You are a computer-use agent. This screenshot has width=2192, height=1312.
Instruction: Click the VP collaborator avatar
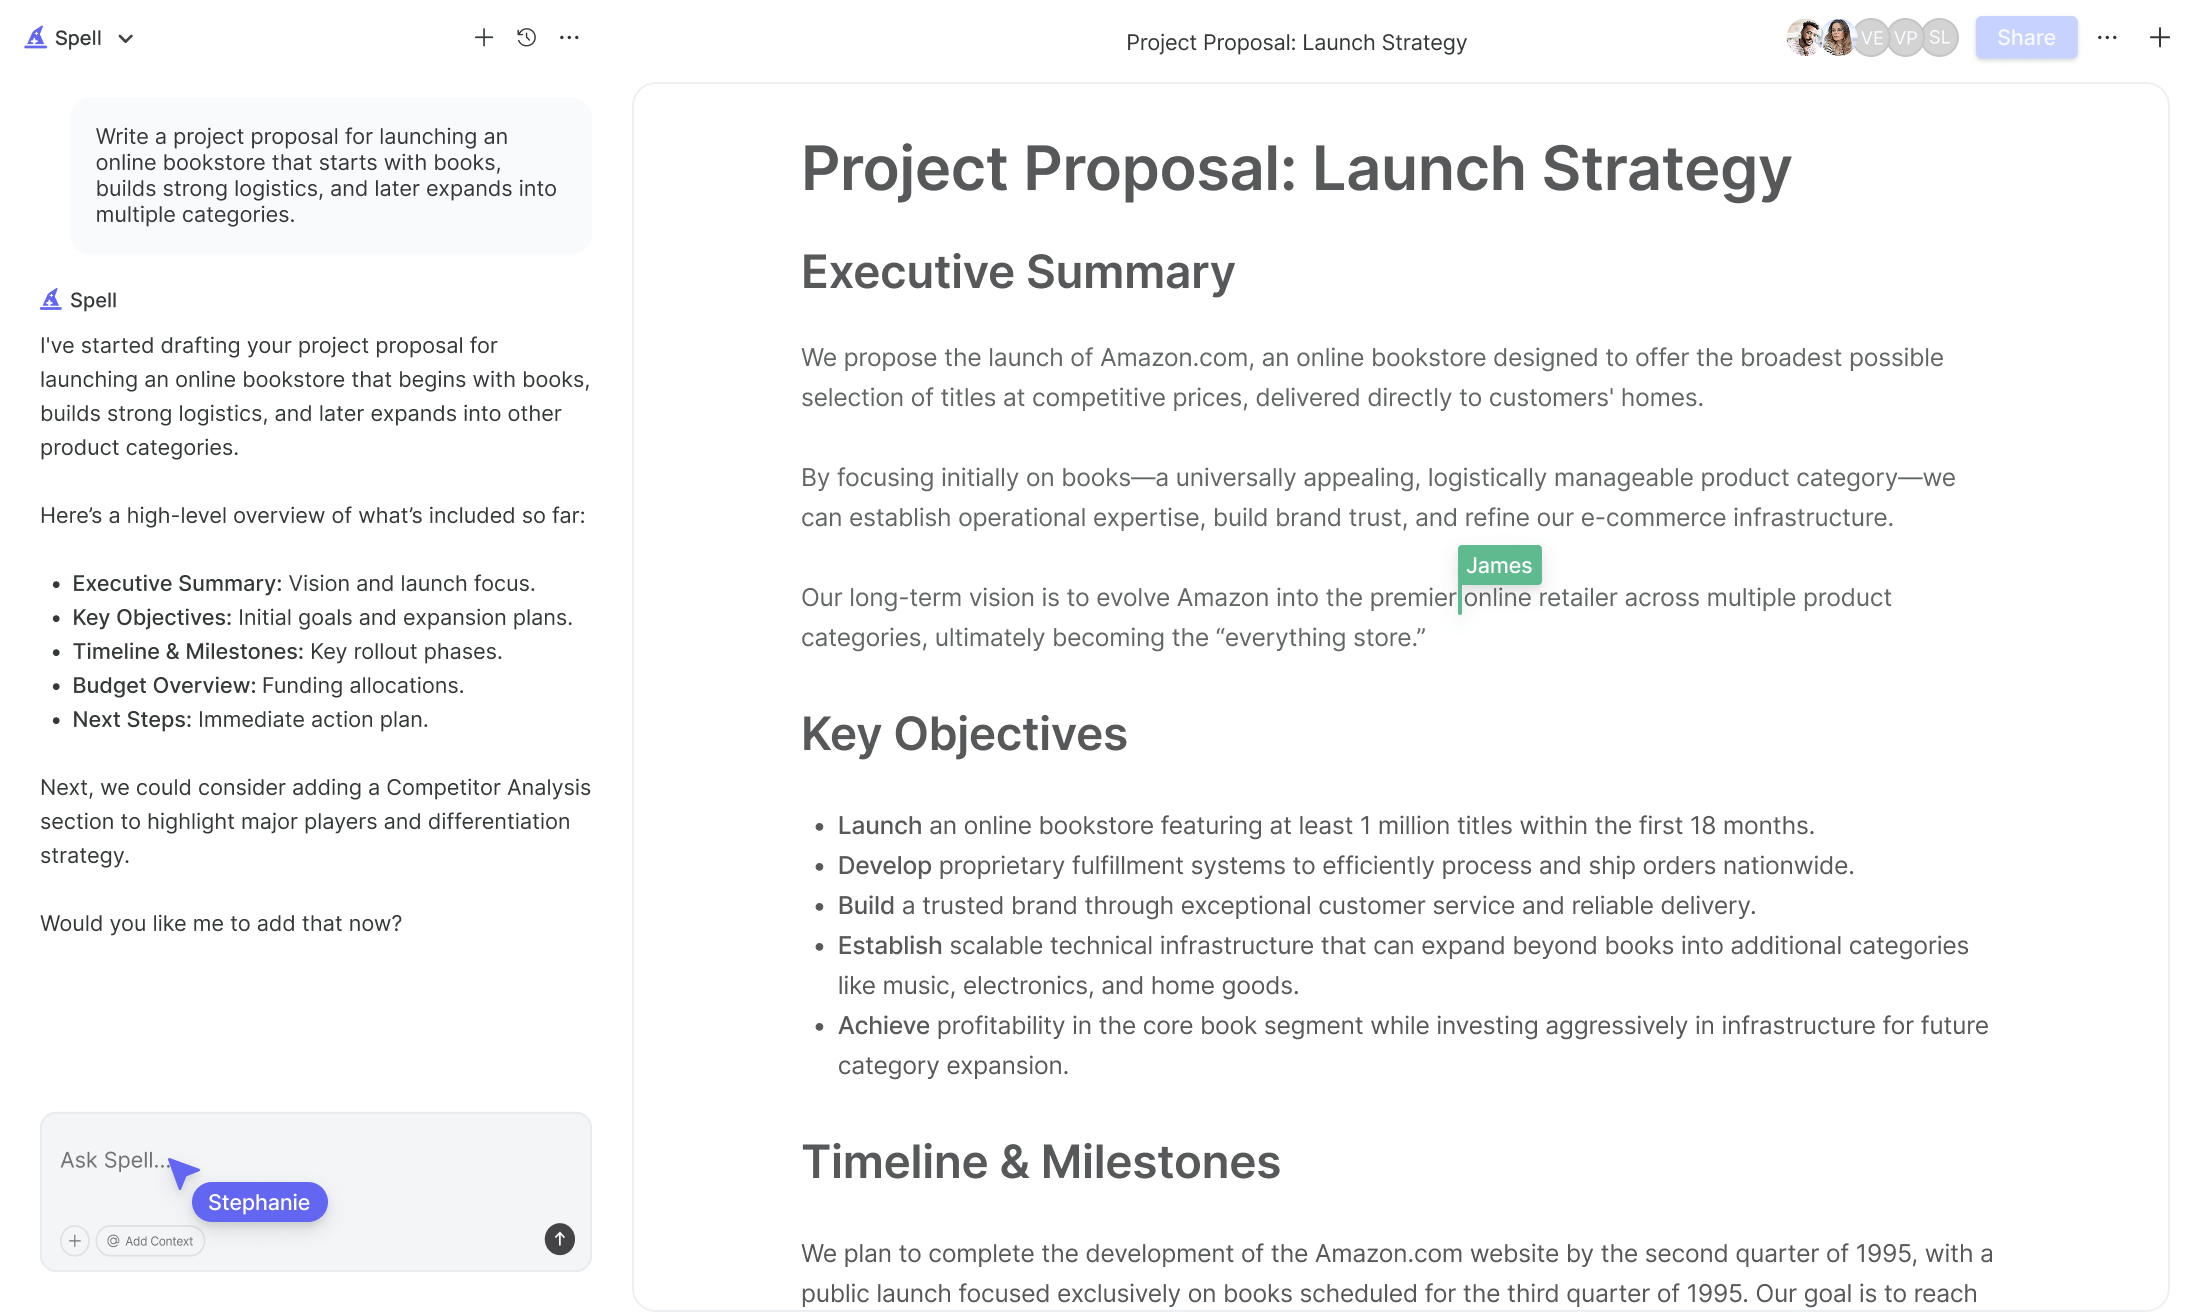pos(1905,38)
